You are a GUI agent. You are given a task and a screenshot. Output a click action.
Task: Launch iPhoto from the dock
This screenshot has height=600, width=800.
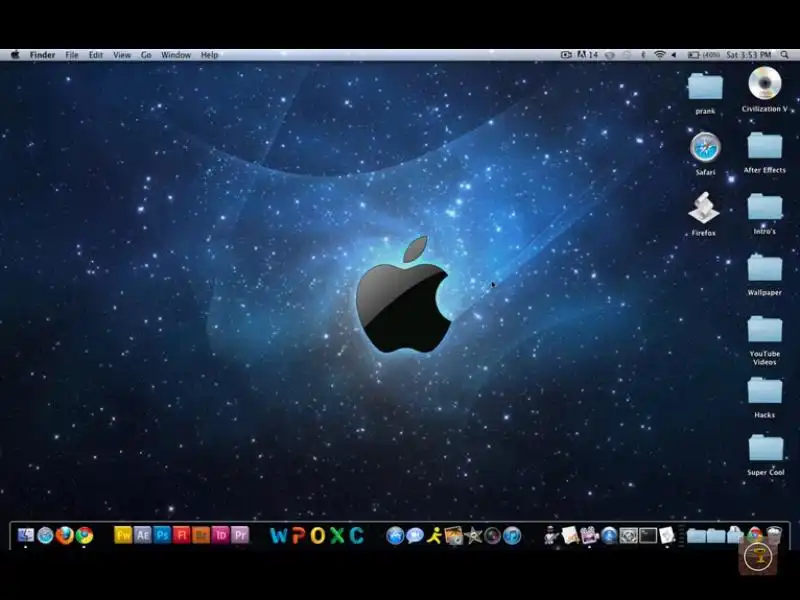[454, 535]
